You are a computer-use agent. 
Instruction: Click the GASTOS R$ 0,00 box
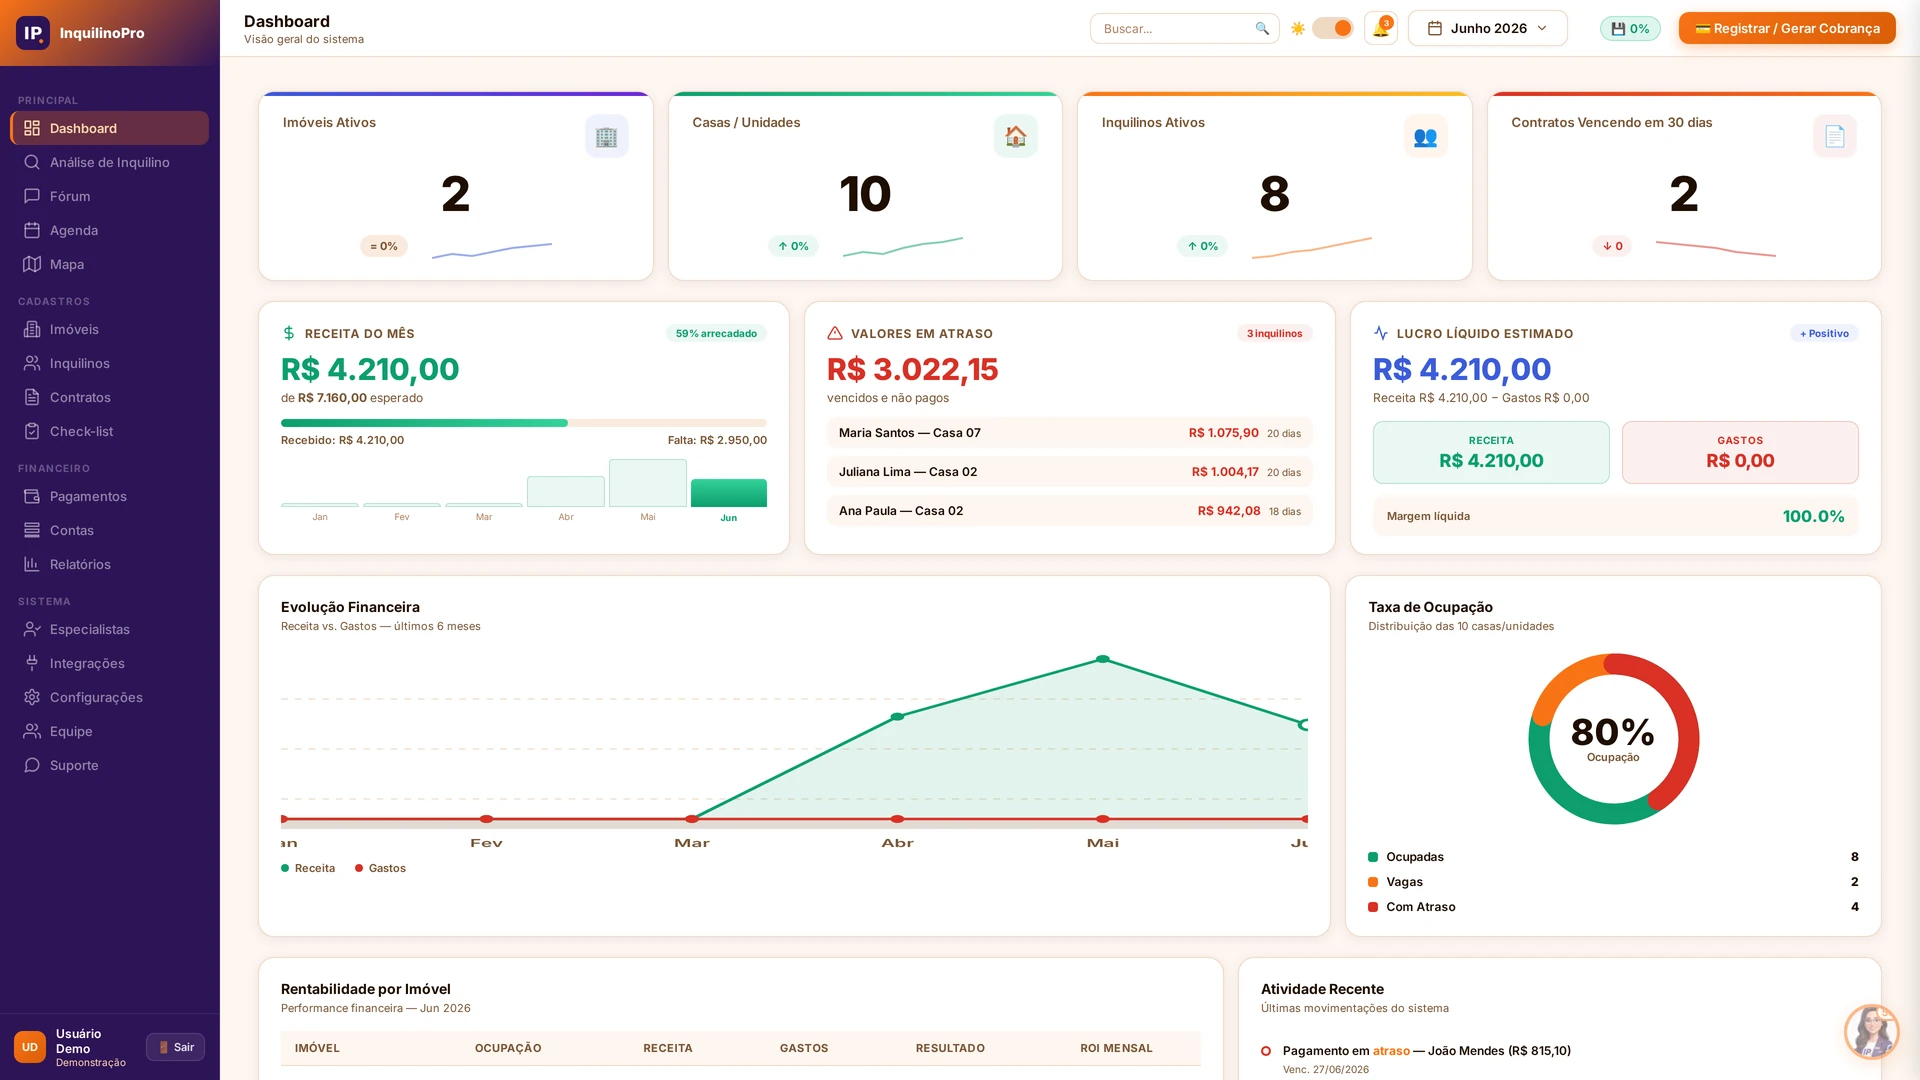coord(1740,452)
